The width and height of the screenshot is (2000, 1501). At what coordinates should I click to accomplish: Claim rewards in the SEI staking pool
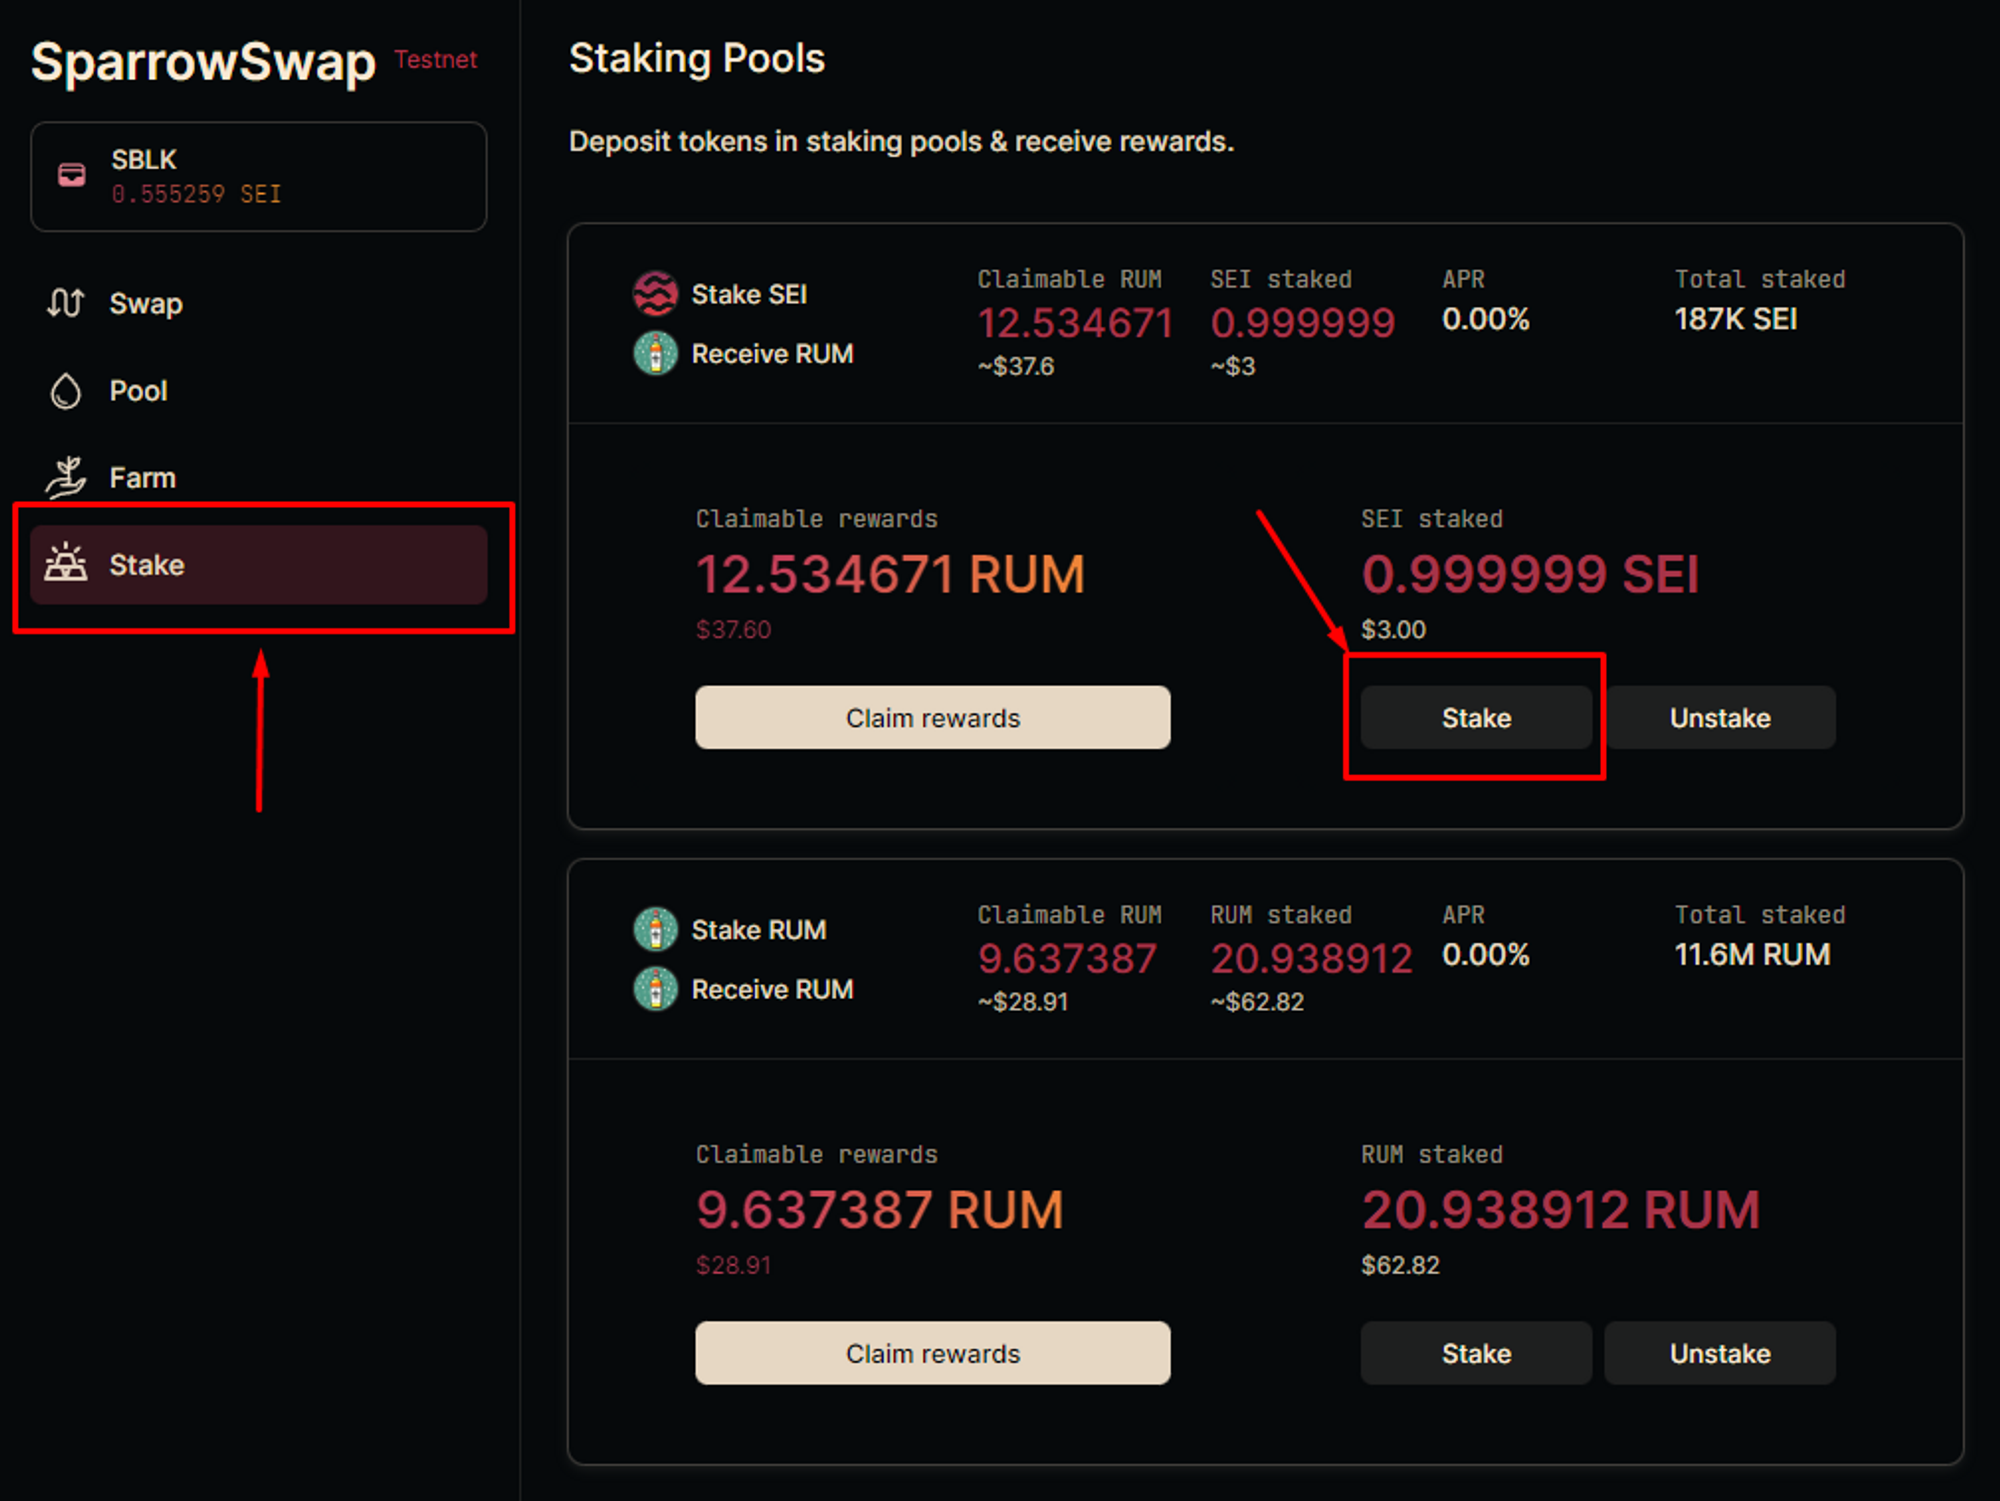point(932,718)
